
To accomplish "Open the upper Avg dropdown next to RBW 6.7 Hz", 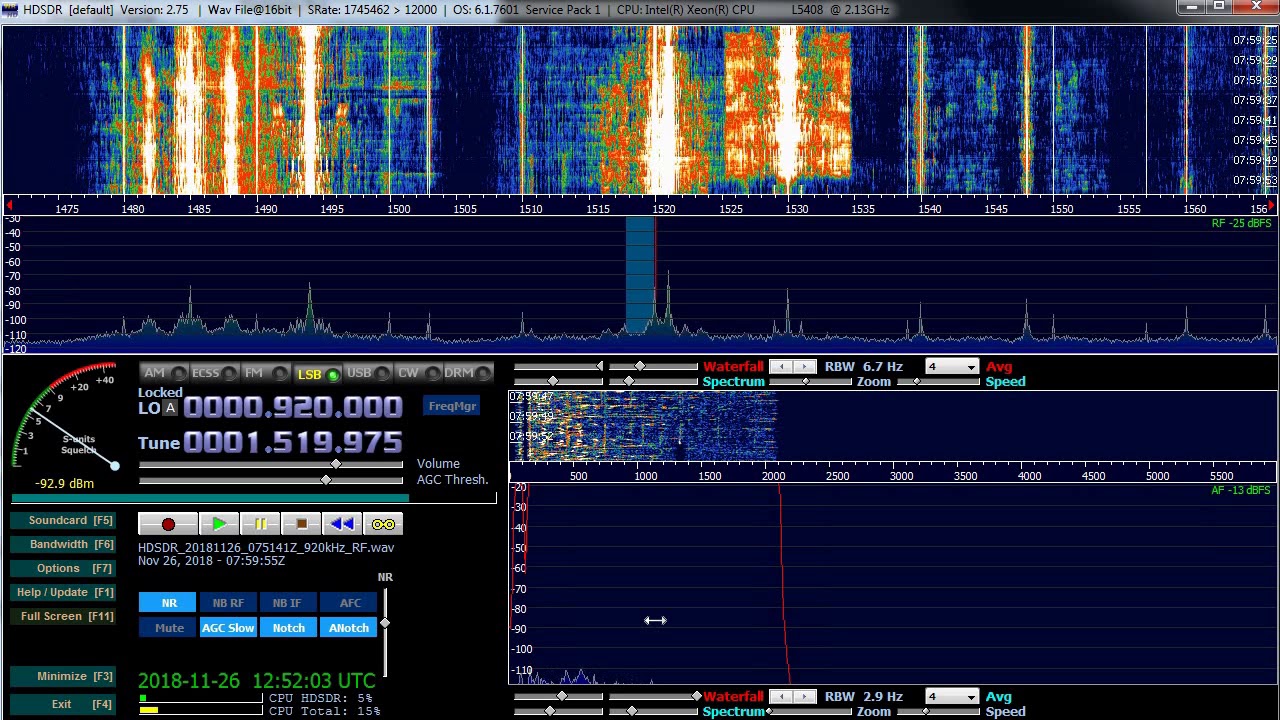I will [952, 367].
